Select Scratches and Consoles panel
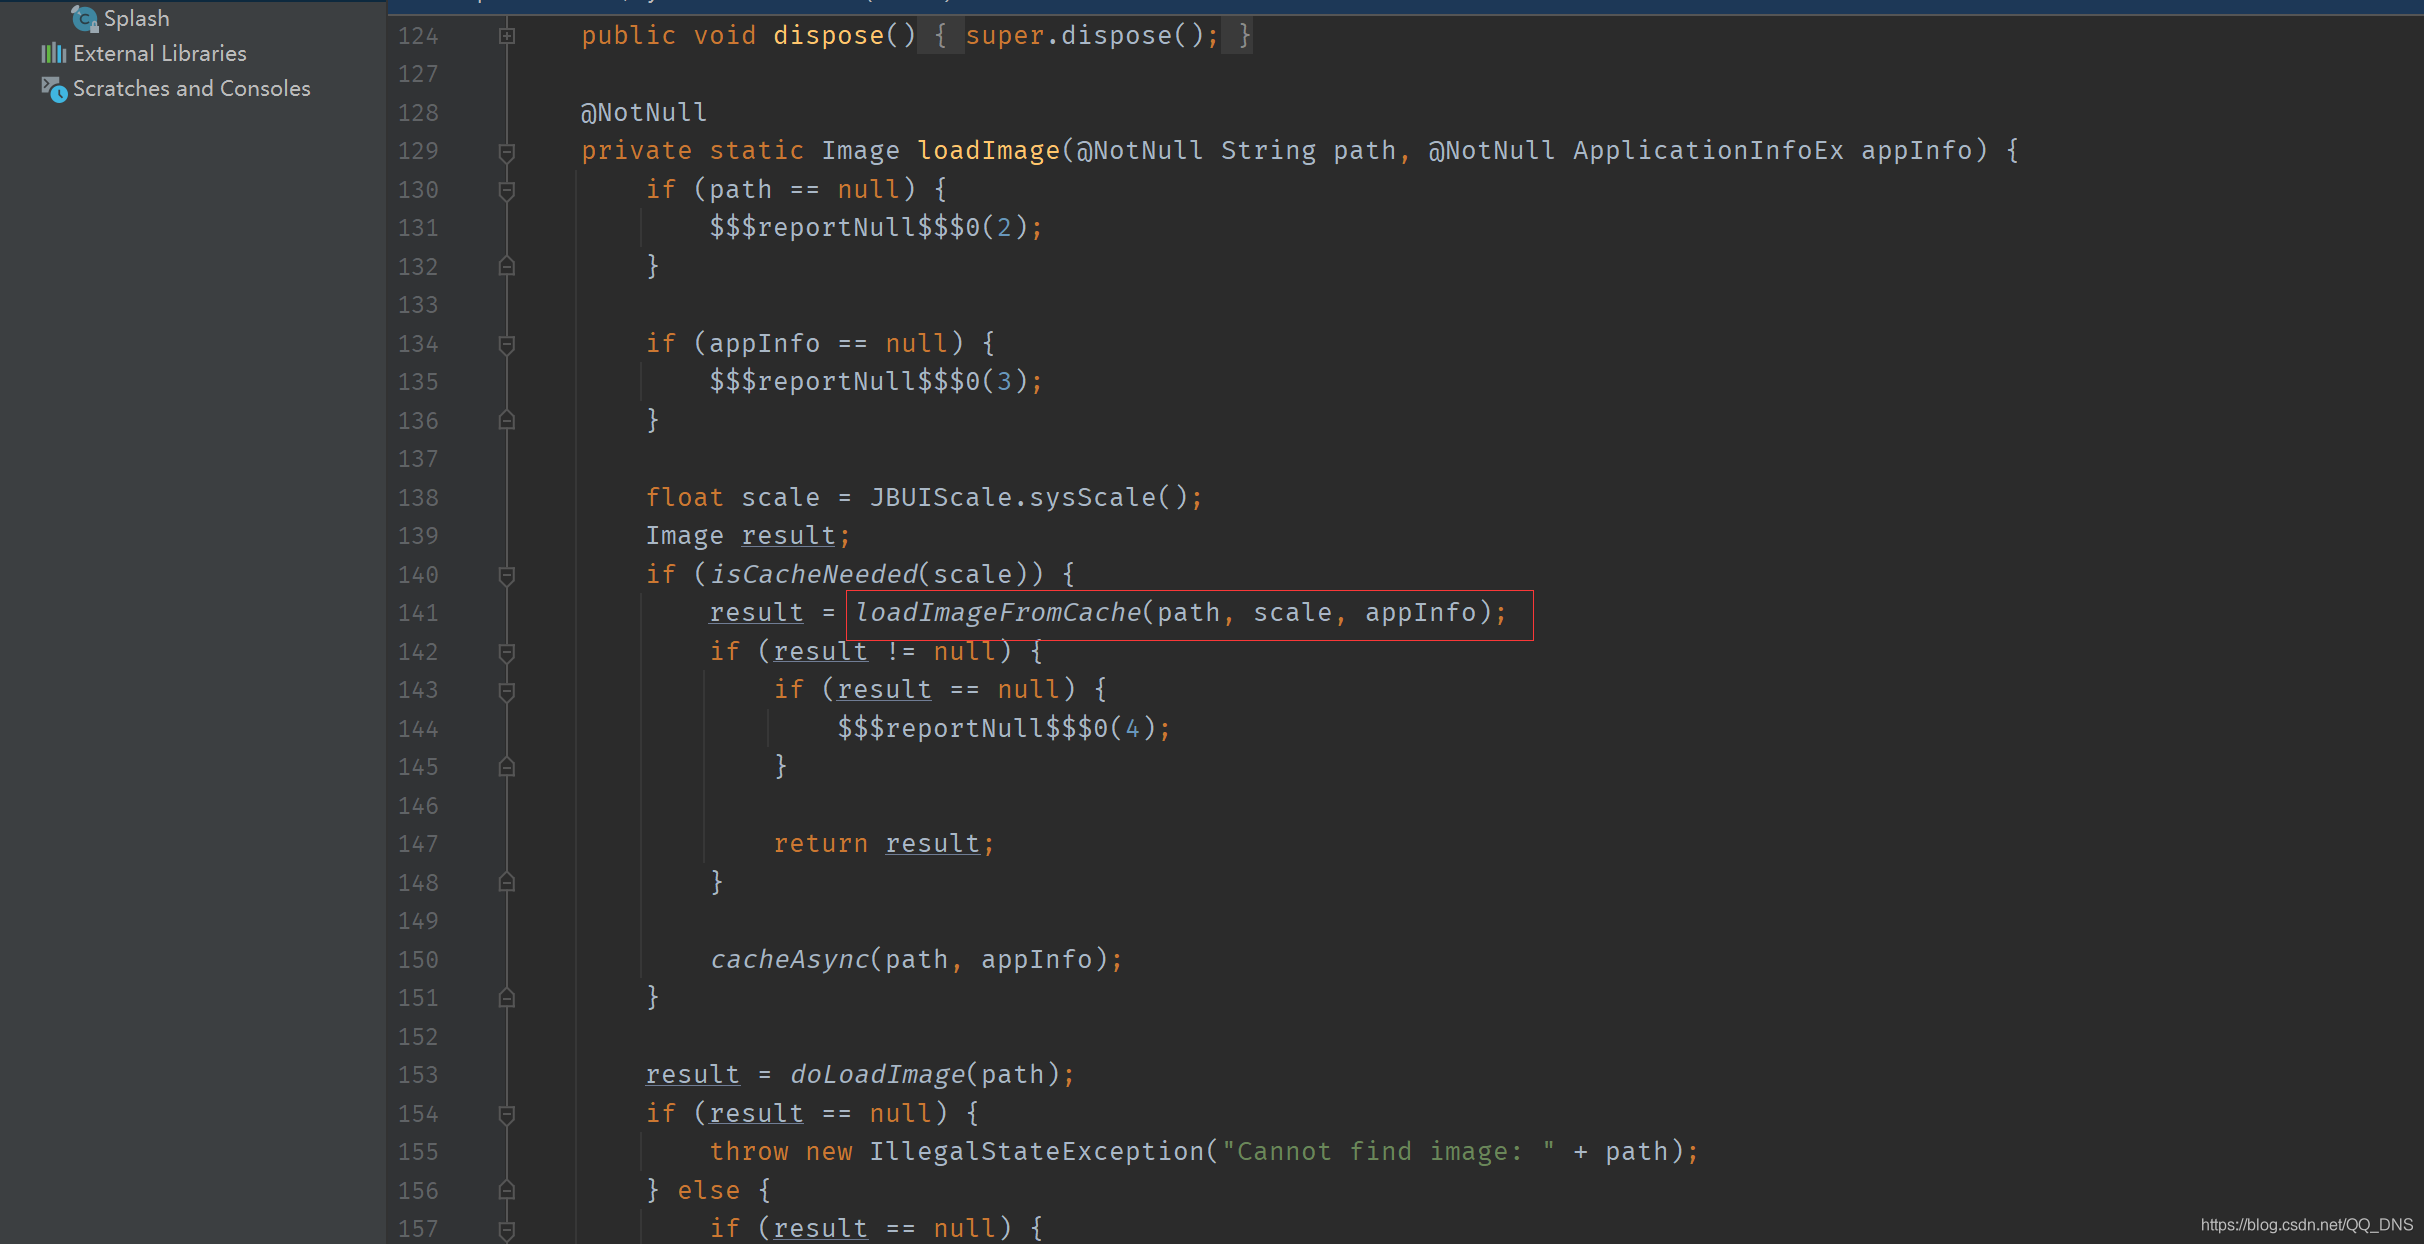Viewport: 2424px width, 1244px height. coord(189,87)
